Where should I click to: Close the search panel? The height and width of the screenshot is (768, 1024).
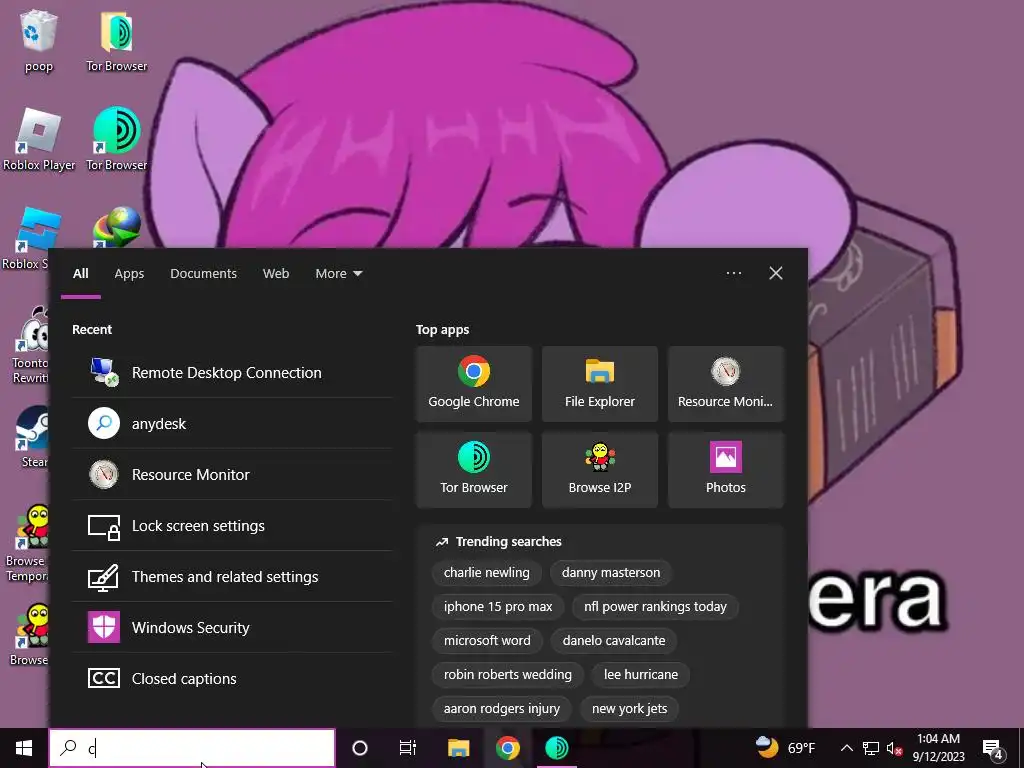coord(775,273)
